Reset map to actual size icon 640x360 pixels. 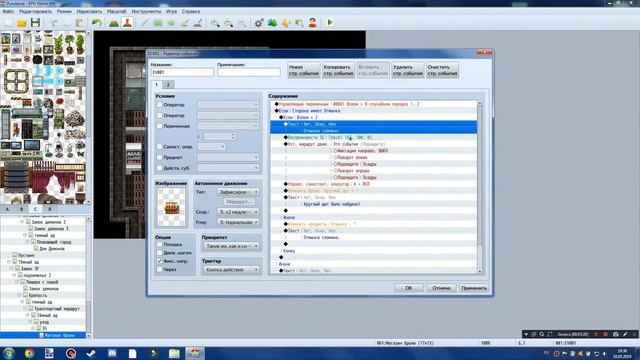click(242, 22)
